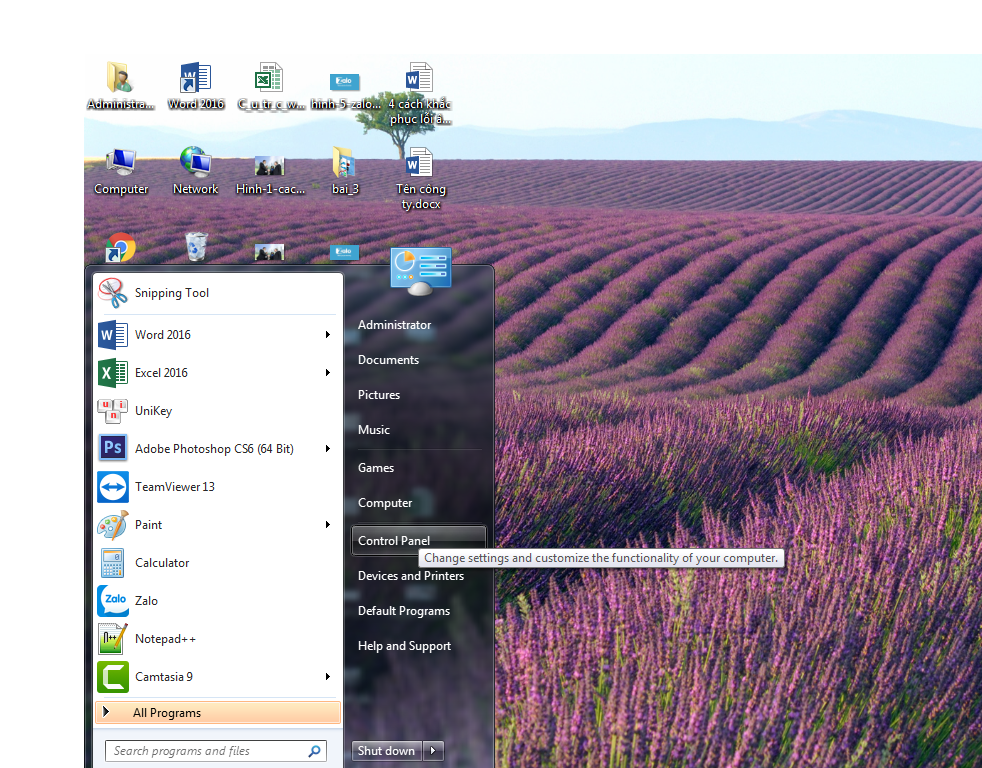Select the Computer desktop icon
Image resolution: width=982 pixels, height=768 pixels.
121,172
